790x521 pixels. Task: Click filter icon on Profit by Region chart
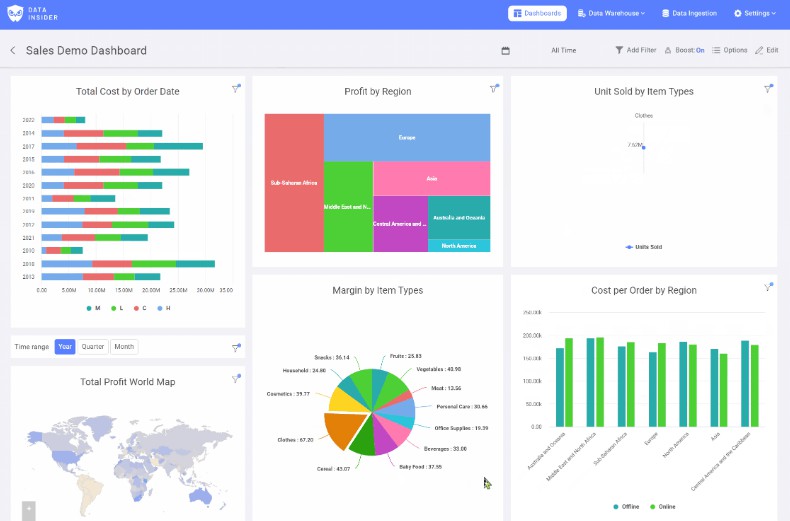[493, 89]
